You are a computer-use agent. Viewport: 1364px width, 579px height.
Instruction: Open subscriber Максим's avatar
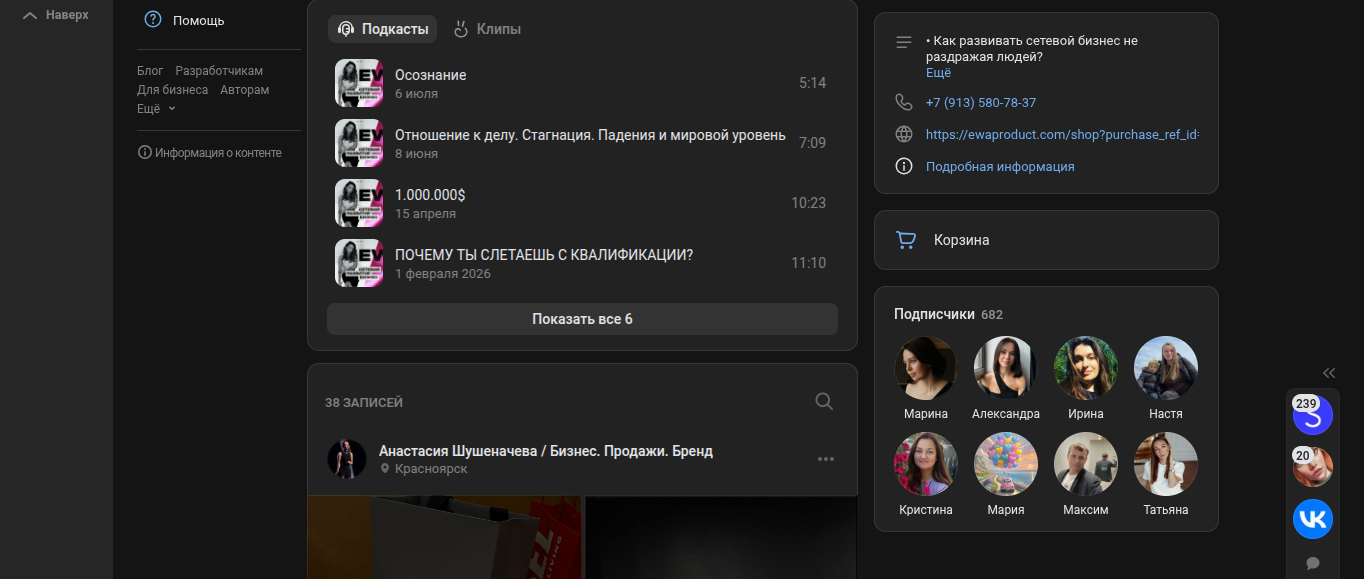click(1086, 464)
